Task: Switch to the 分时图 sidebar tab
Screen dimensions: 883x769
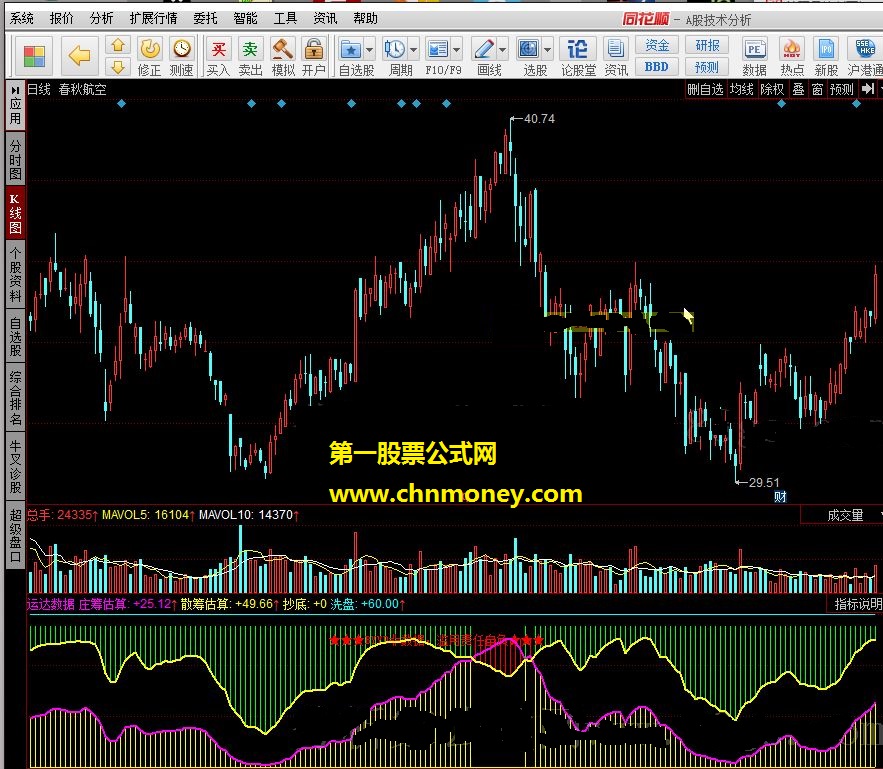Action: [15, 160]
